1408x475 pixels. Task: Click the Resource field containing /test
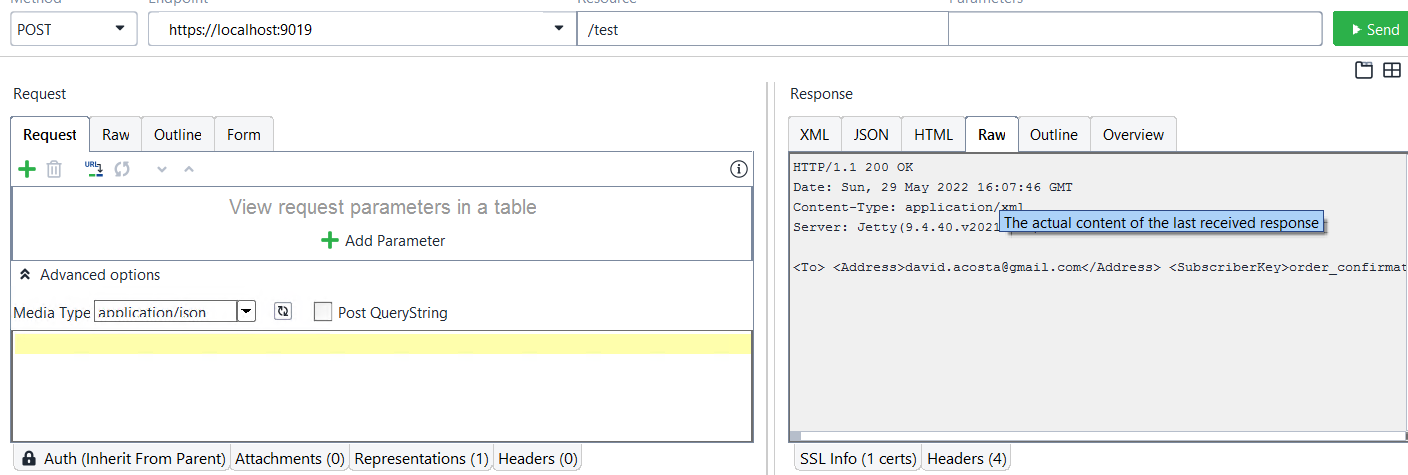coord(762,30)
